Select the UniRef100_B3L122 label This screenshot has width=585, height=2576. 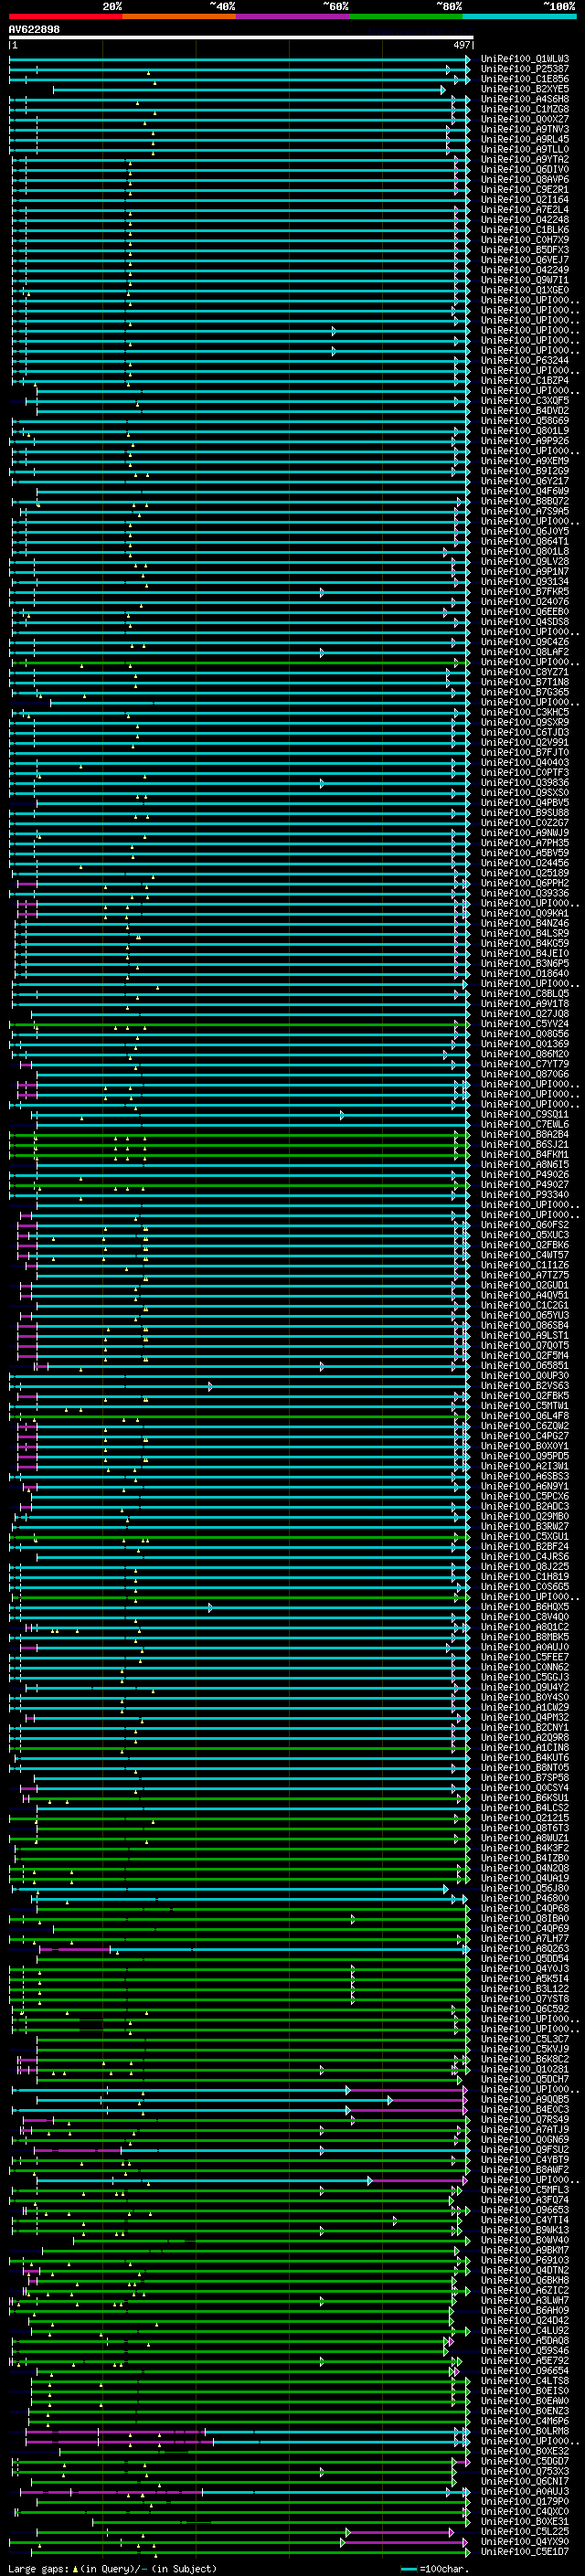[x=525, y=1987]
